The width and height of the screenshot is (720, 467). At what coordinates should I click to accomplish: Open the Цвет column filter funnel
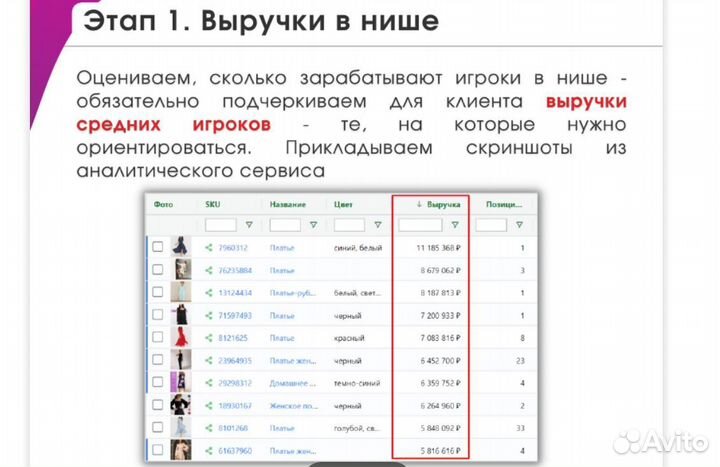tap(377, 225)
